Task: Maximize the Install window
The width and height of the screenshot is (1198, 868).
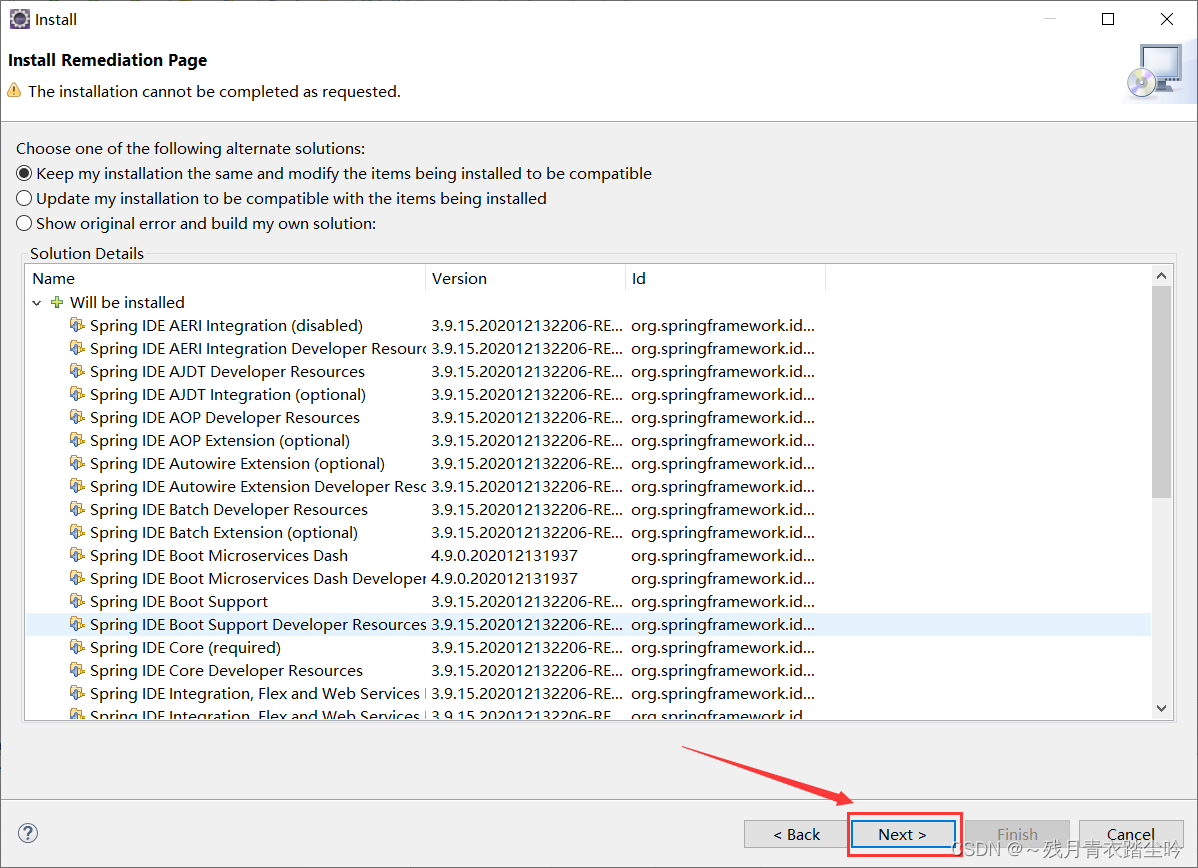Action: click(x=1108, y=19)
